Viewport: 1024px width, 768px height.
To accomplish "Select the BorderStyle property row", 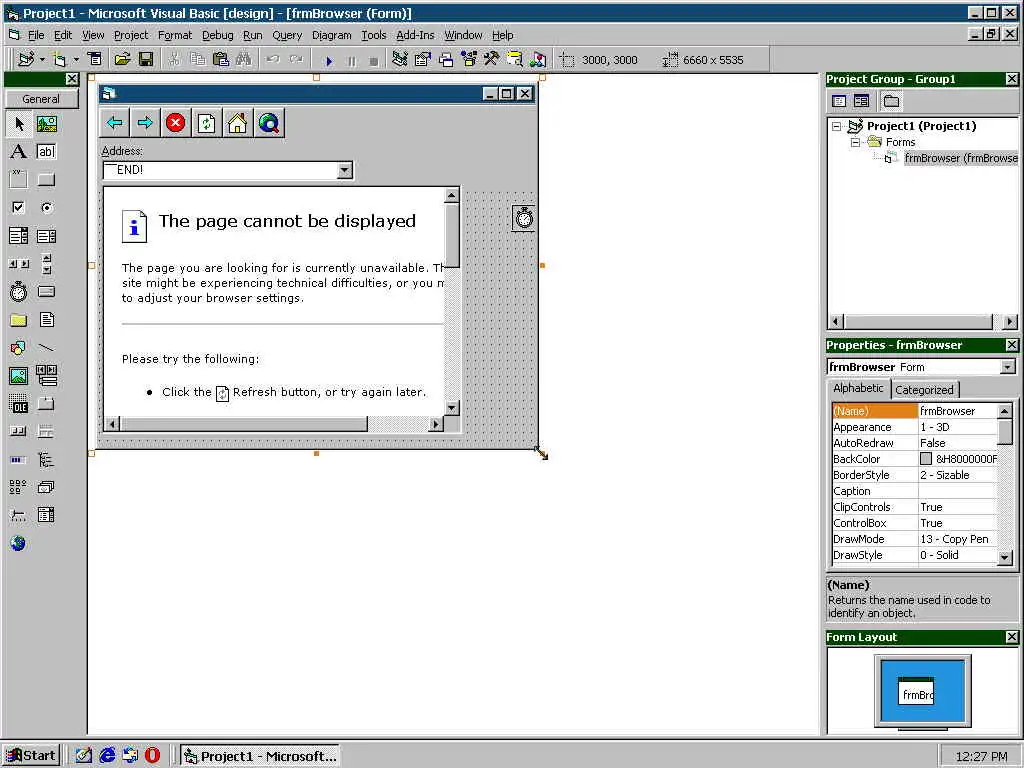I will click(914, 475).
